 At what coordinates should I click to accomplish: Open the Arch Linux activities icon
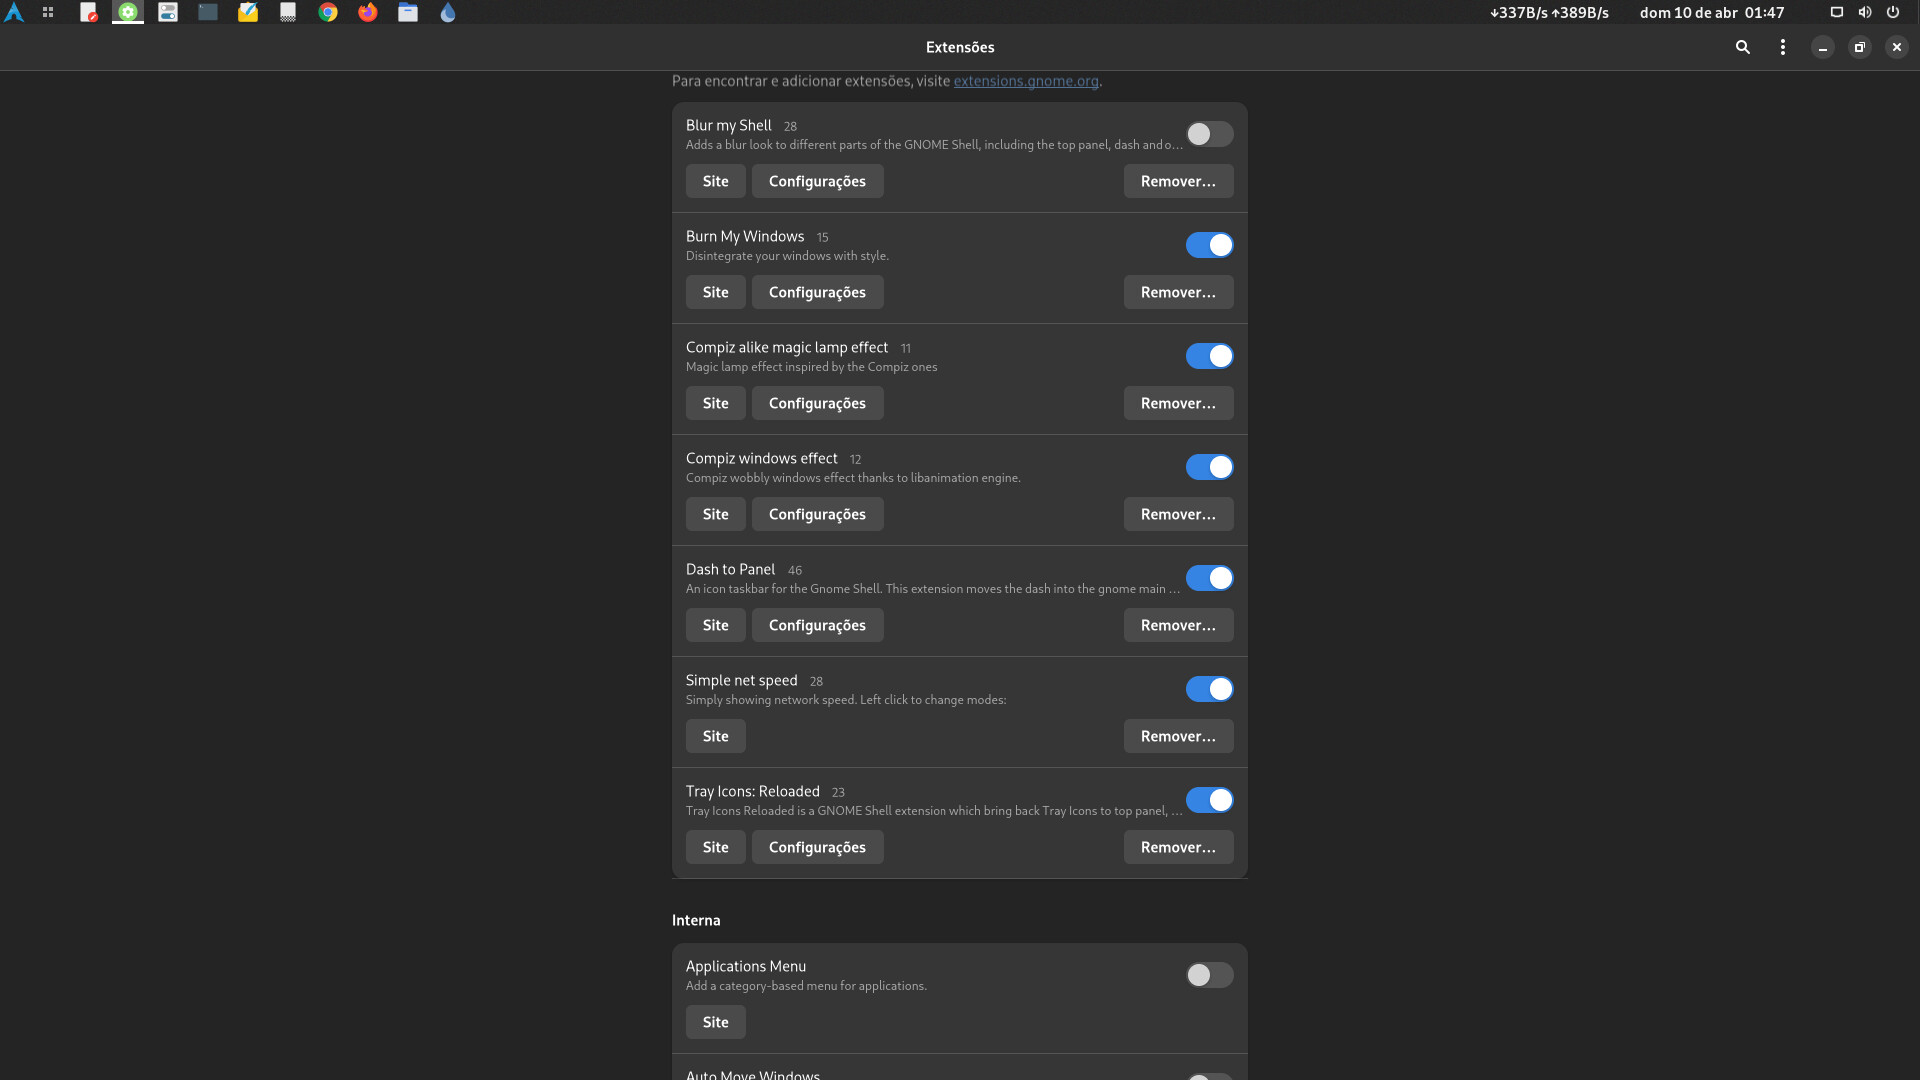tap(14, 13)
